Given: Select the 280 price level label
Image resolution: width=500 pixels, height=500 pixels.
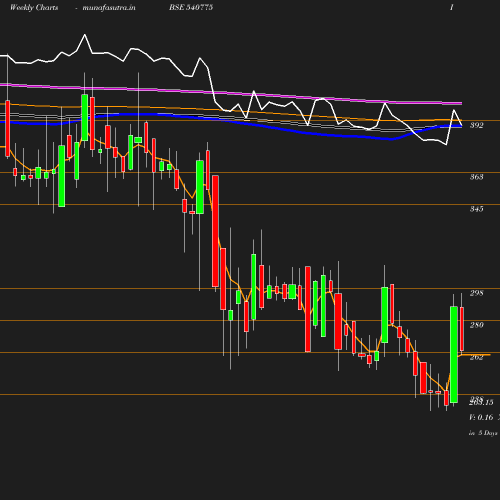Looking at the screenshot, I should coord(476,325).
